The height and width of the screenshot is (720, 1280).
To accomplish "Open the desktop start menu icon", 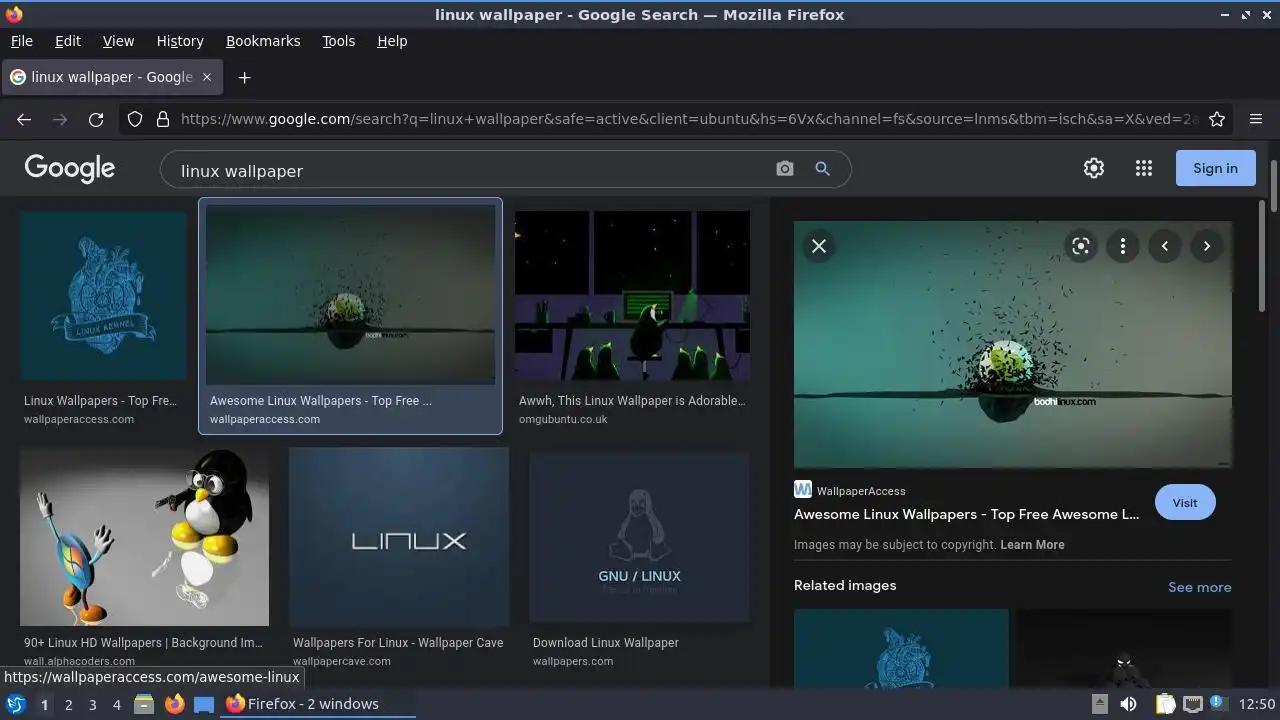I will click(16, 704).
